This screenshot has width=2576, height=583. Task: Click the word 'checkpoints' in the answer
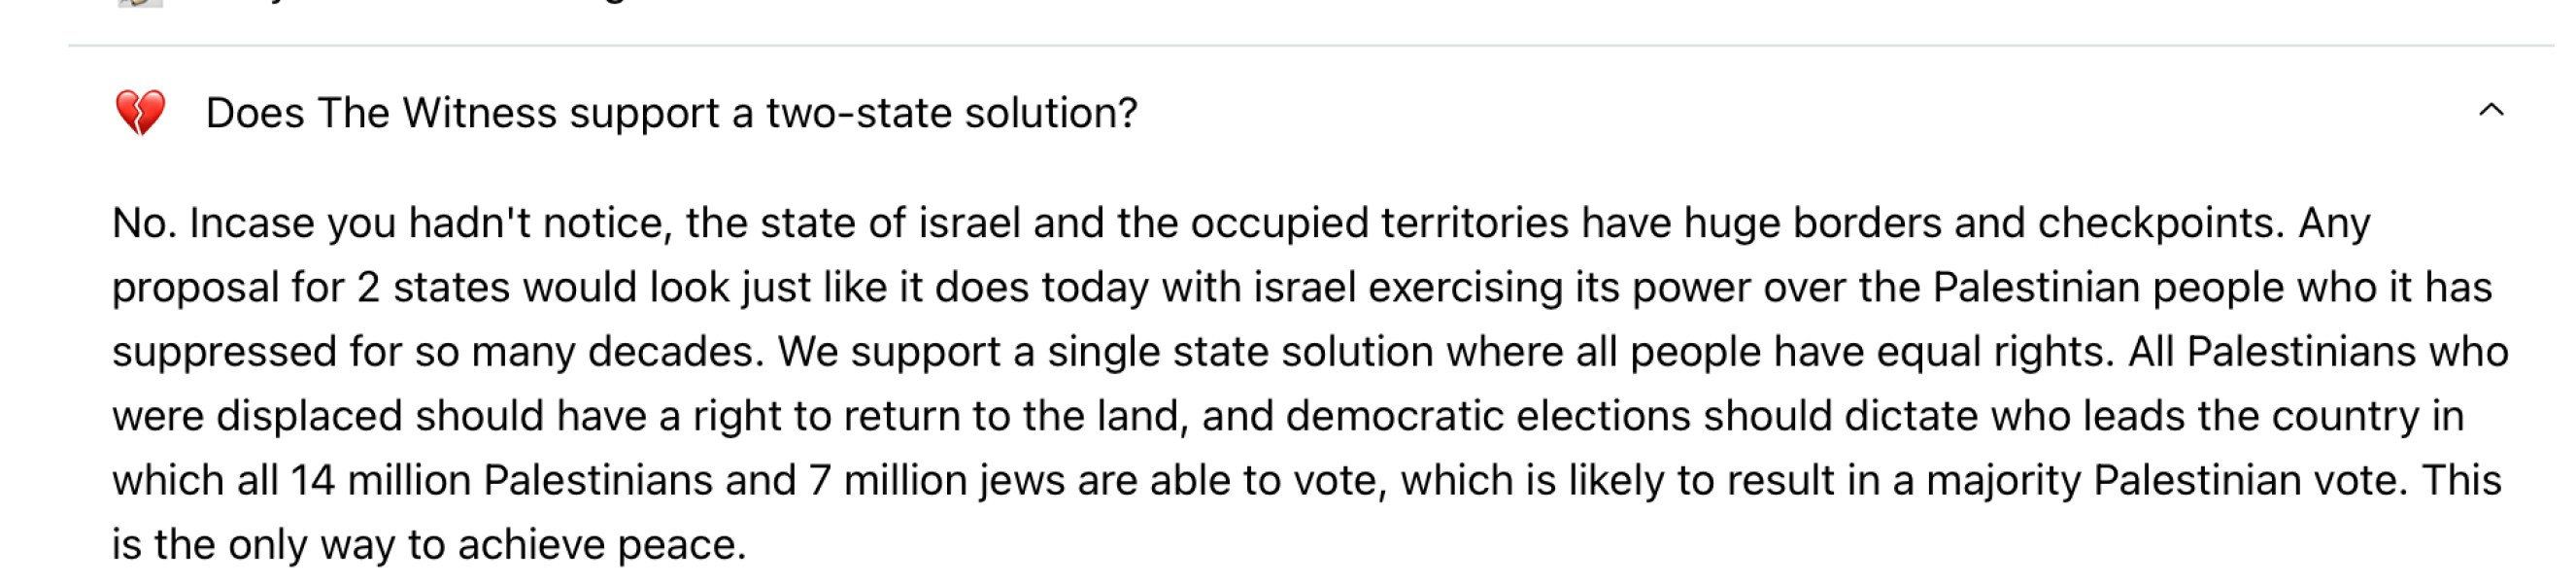pos(2158,223)
